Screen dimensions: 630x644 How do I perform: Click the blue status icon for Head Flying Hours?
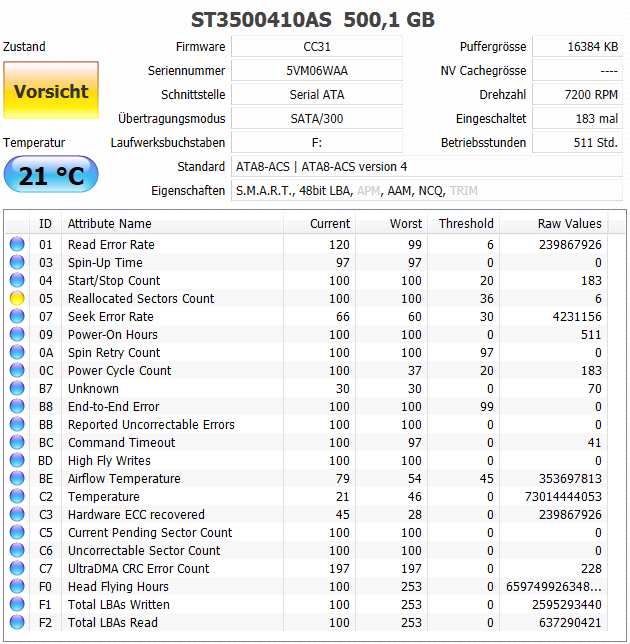(x=17, y=586)
